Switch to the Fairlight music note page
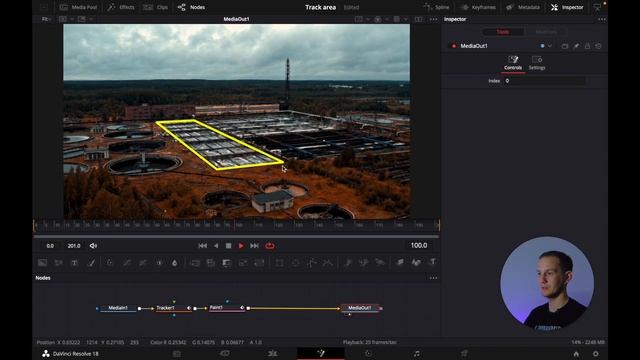640x360 pixels. point(416,353)
